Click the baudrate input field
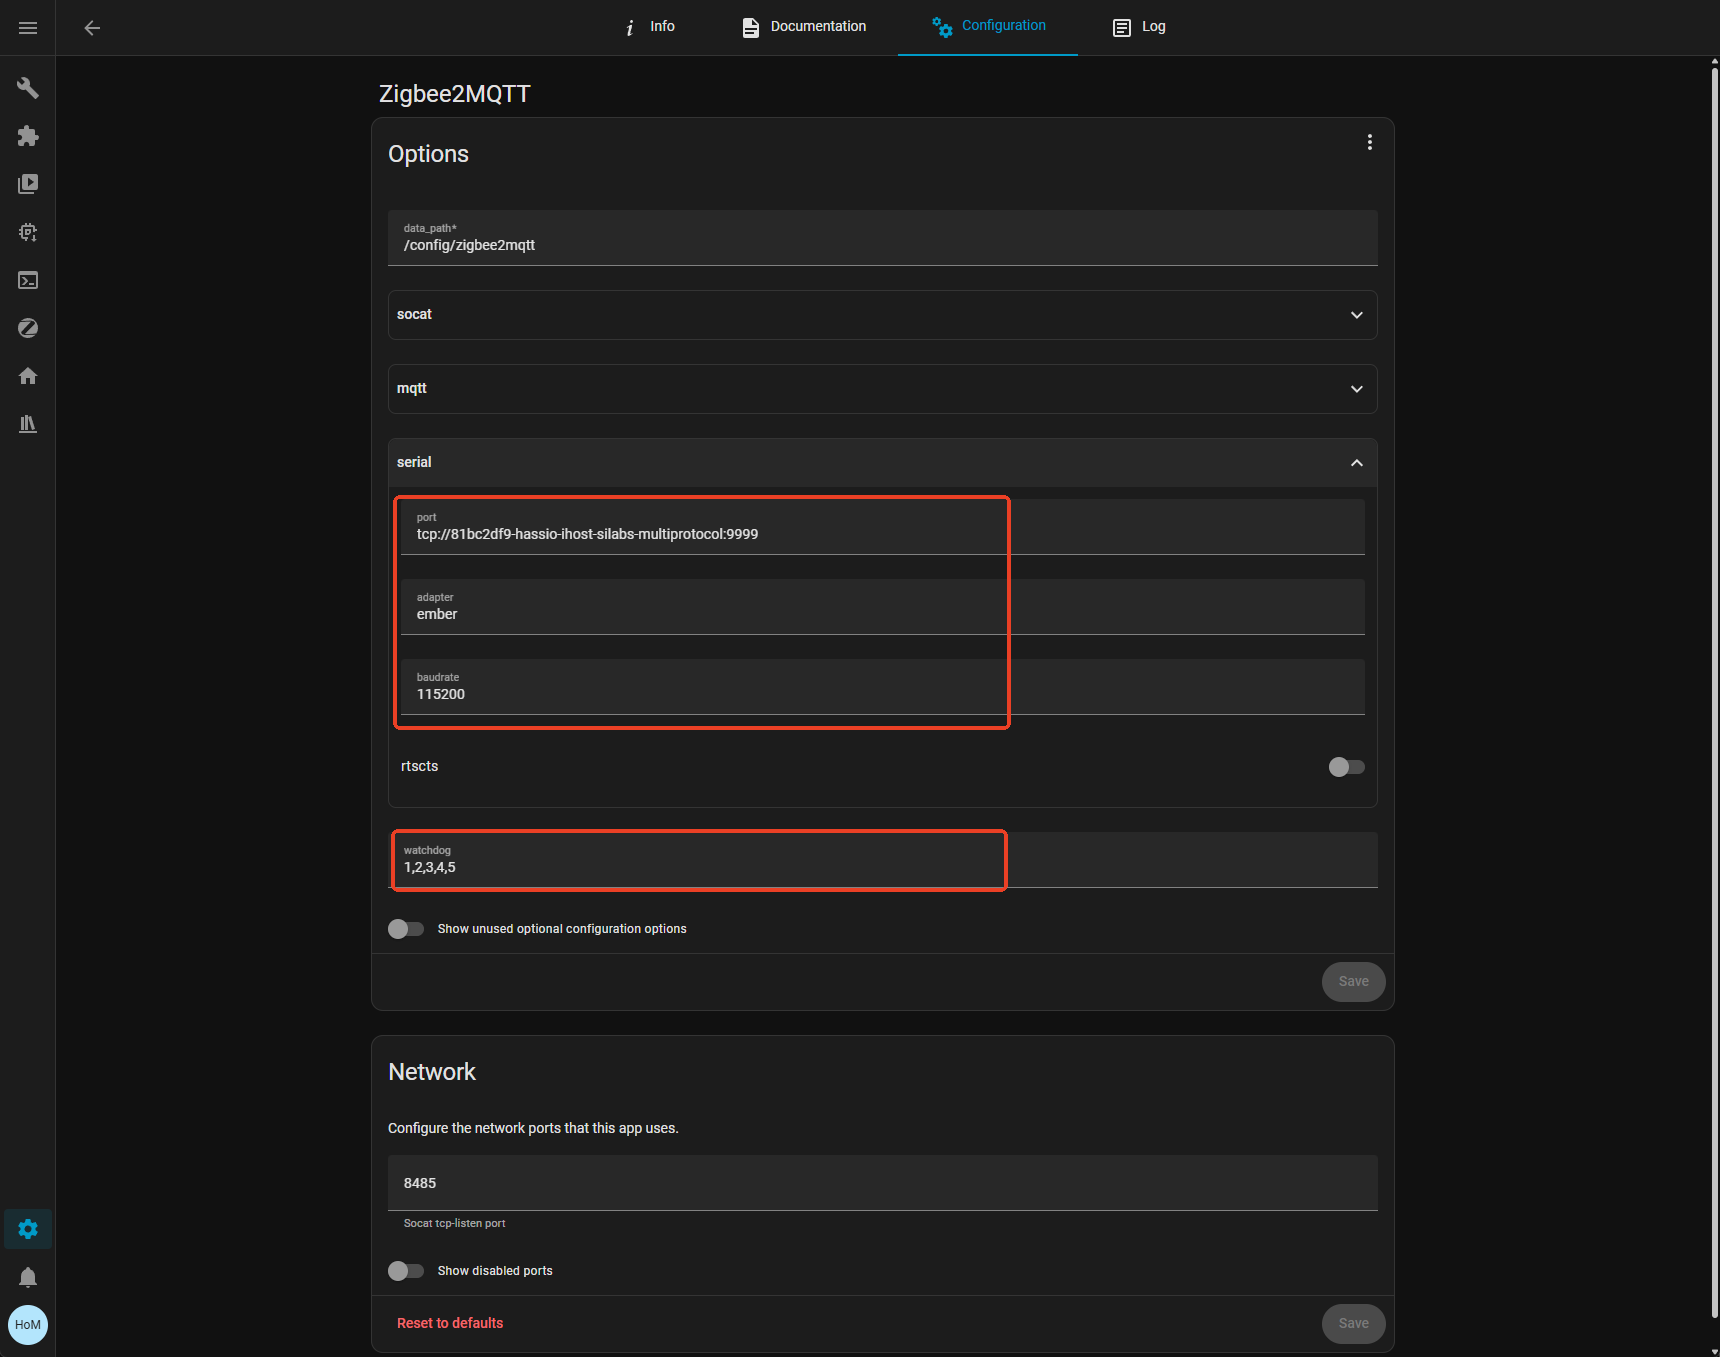Viewport: 1720px width, 1357px height. 882,693
